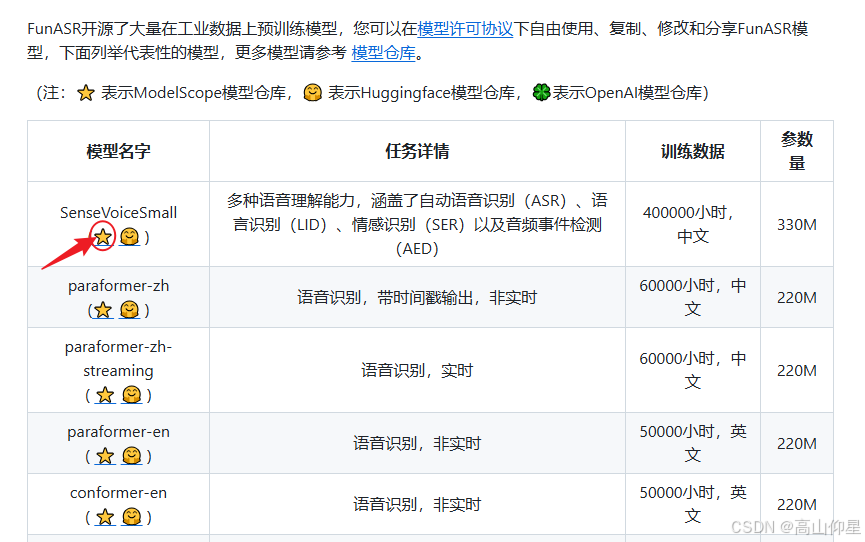The image size is (865, 542).
Task: Click 语音识别，带时间戳输出，非实时 cell
Action: tap(417, 298)
